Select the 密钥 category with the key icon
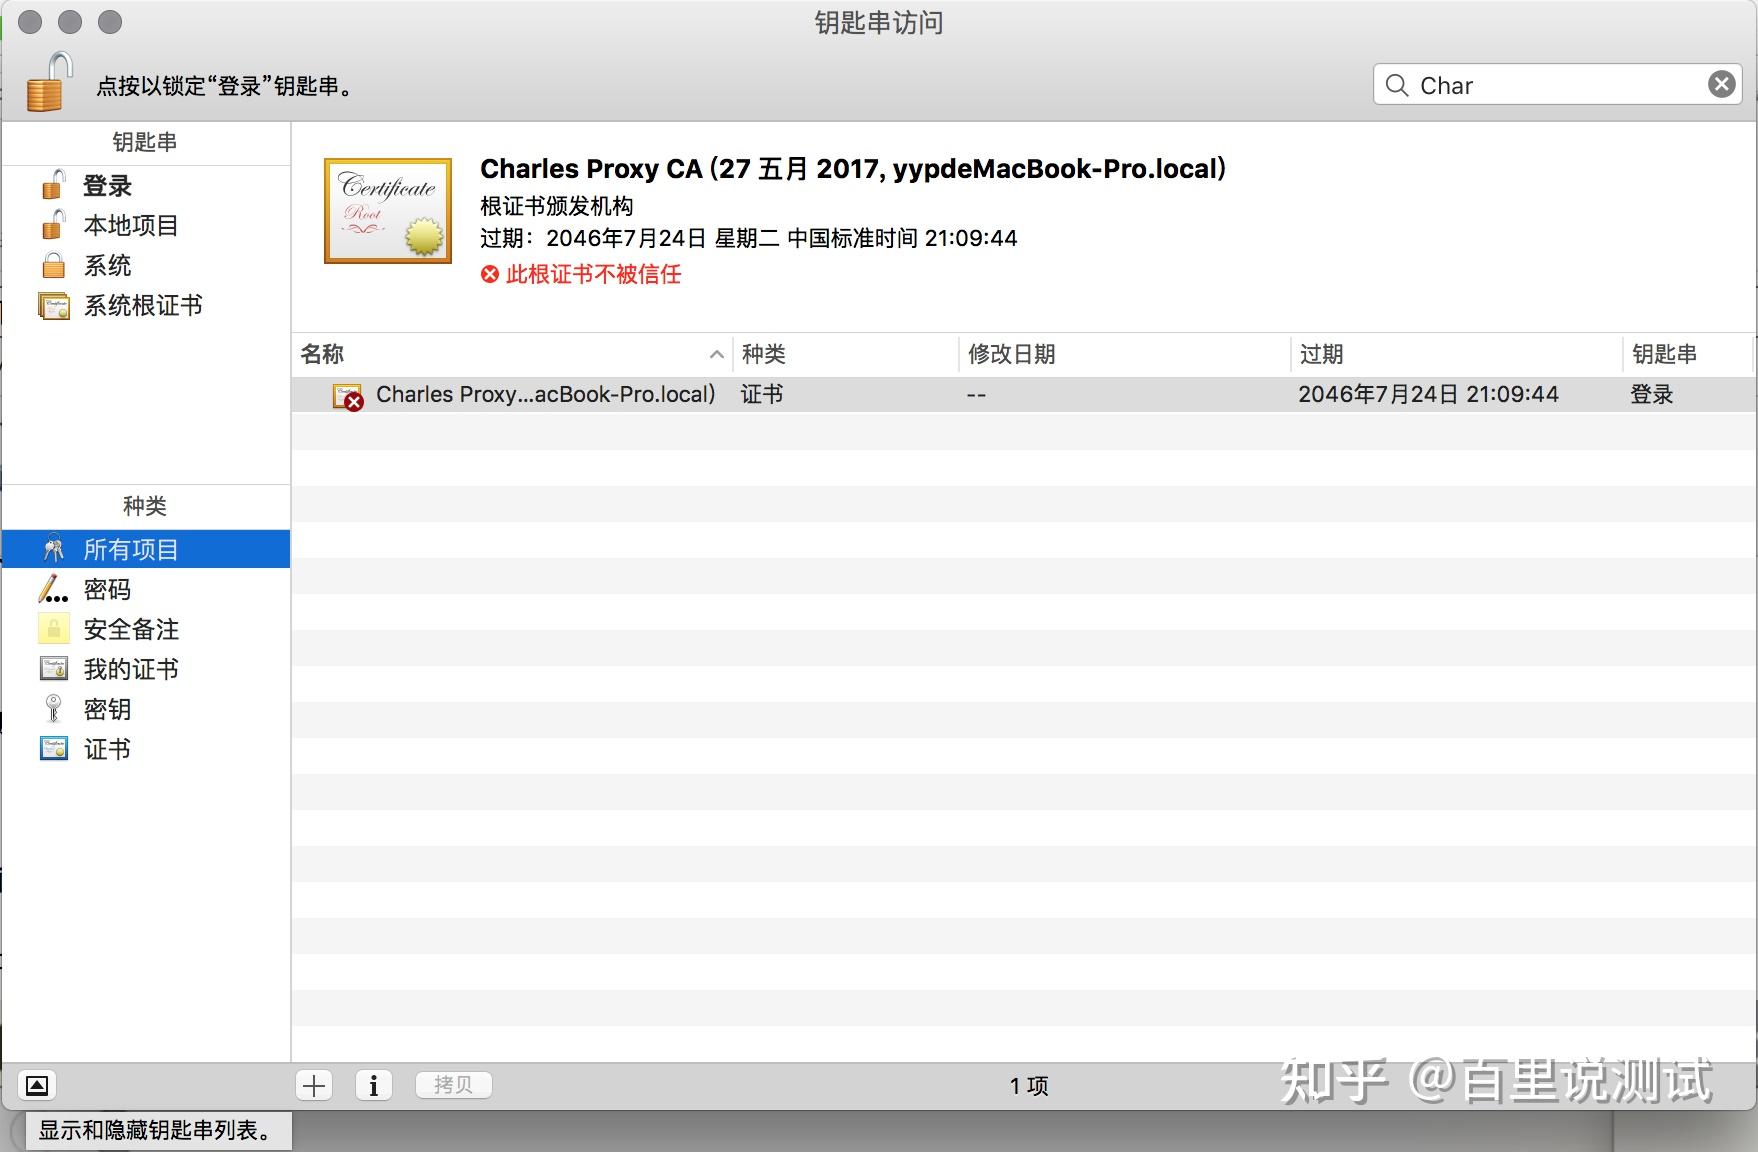 (x=106, y=709)
